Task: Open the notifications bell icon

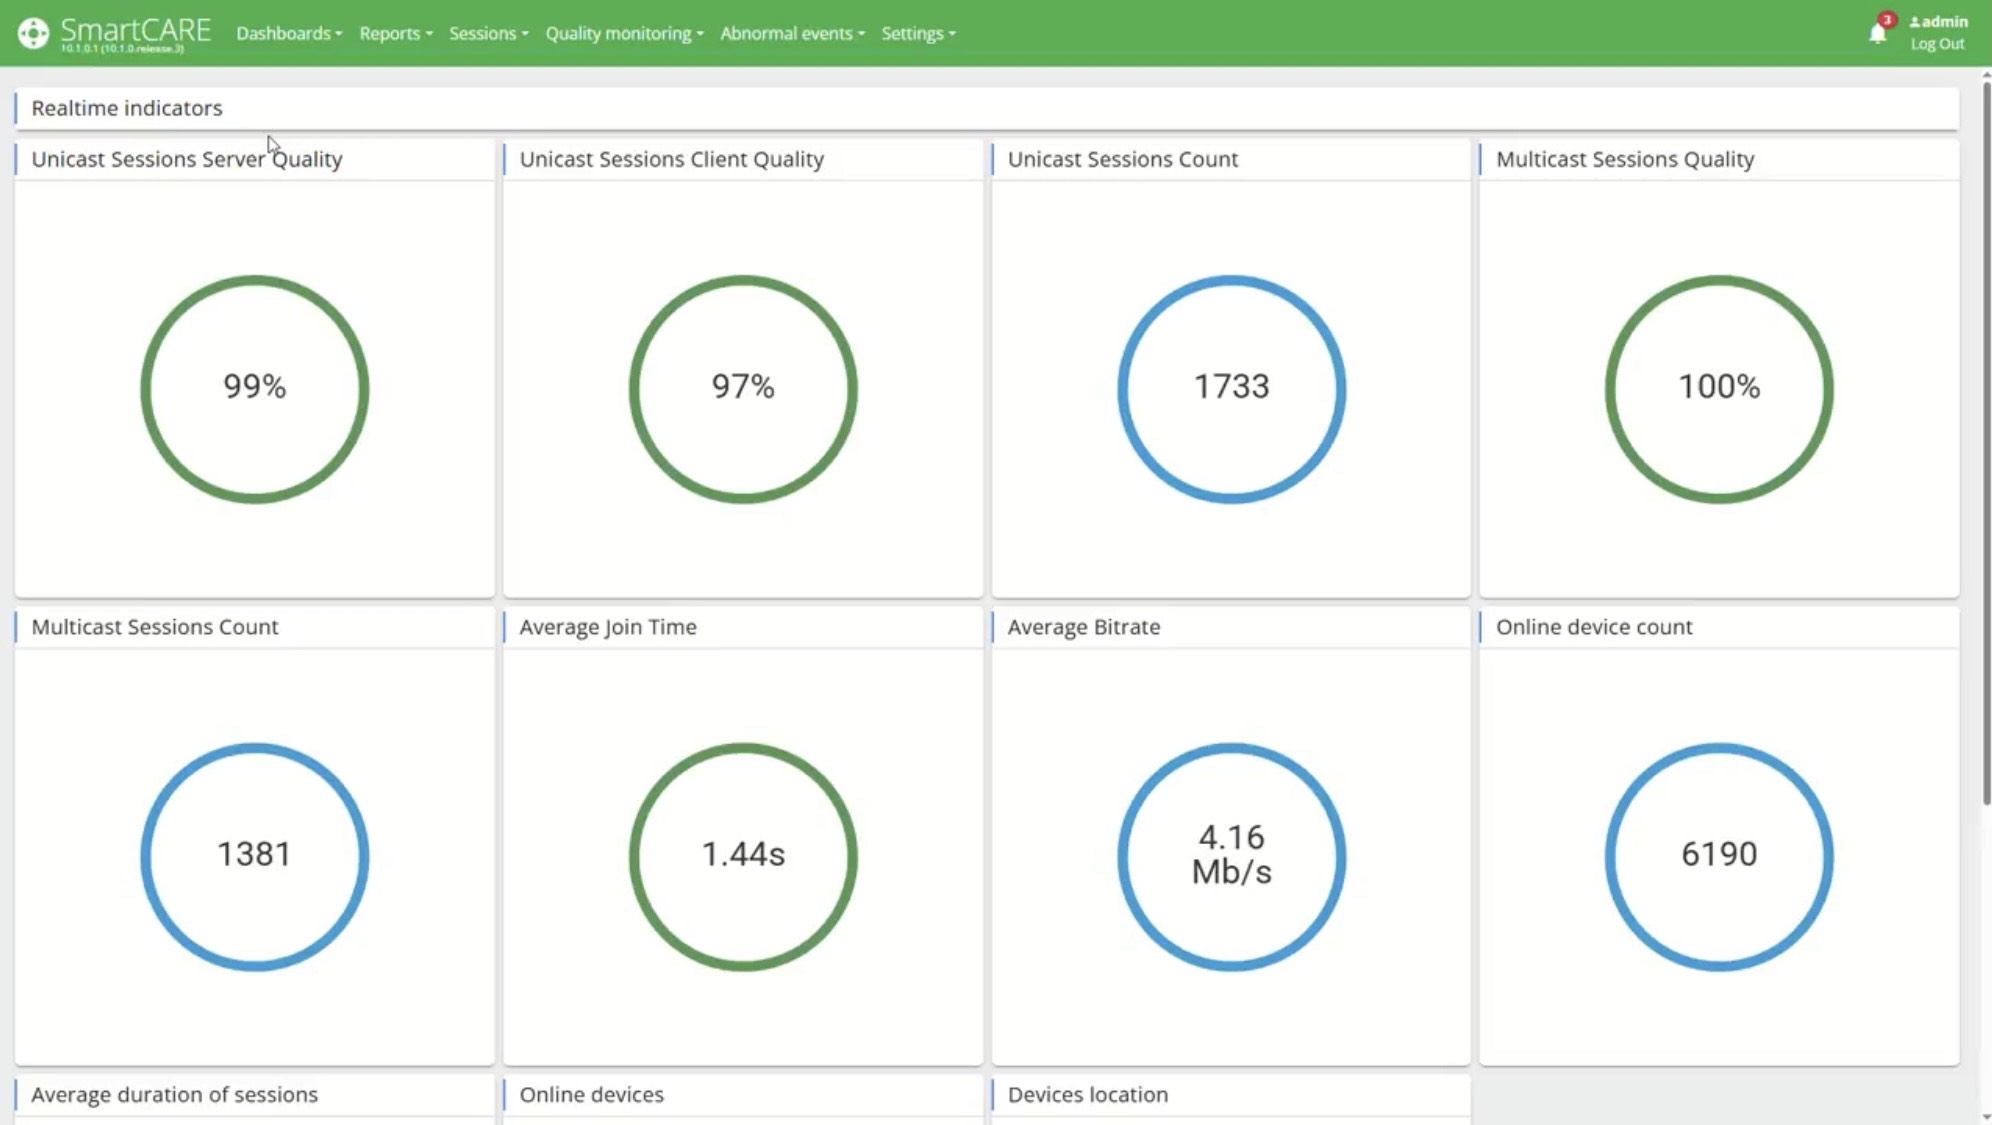Action: (x=1878, y=33)
